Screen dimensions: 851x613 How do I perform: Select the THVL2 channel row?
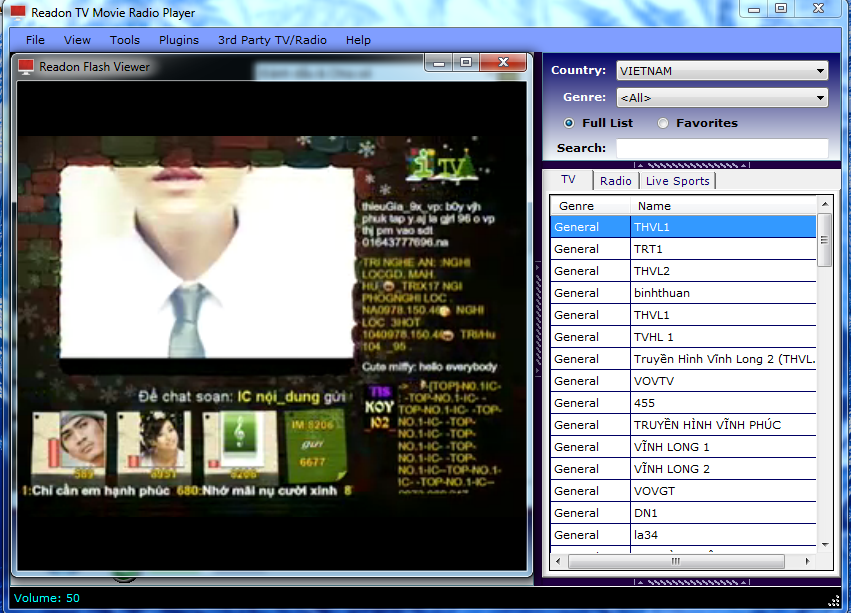683,271
